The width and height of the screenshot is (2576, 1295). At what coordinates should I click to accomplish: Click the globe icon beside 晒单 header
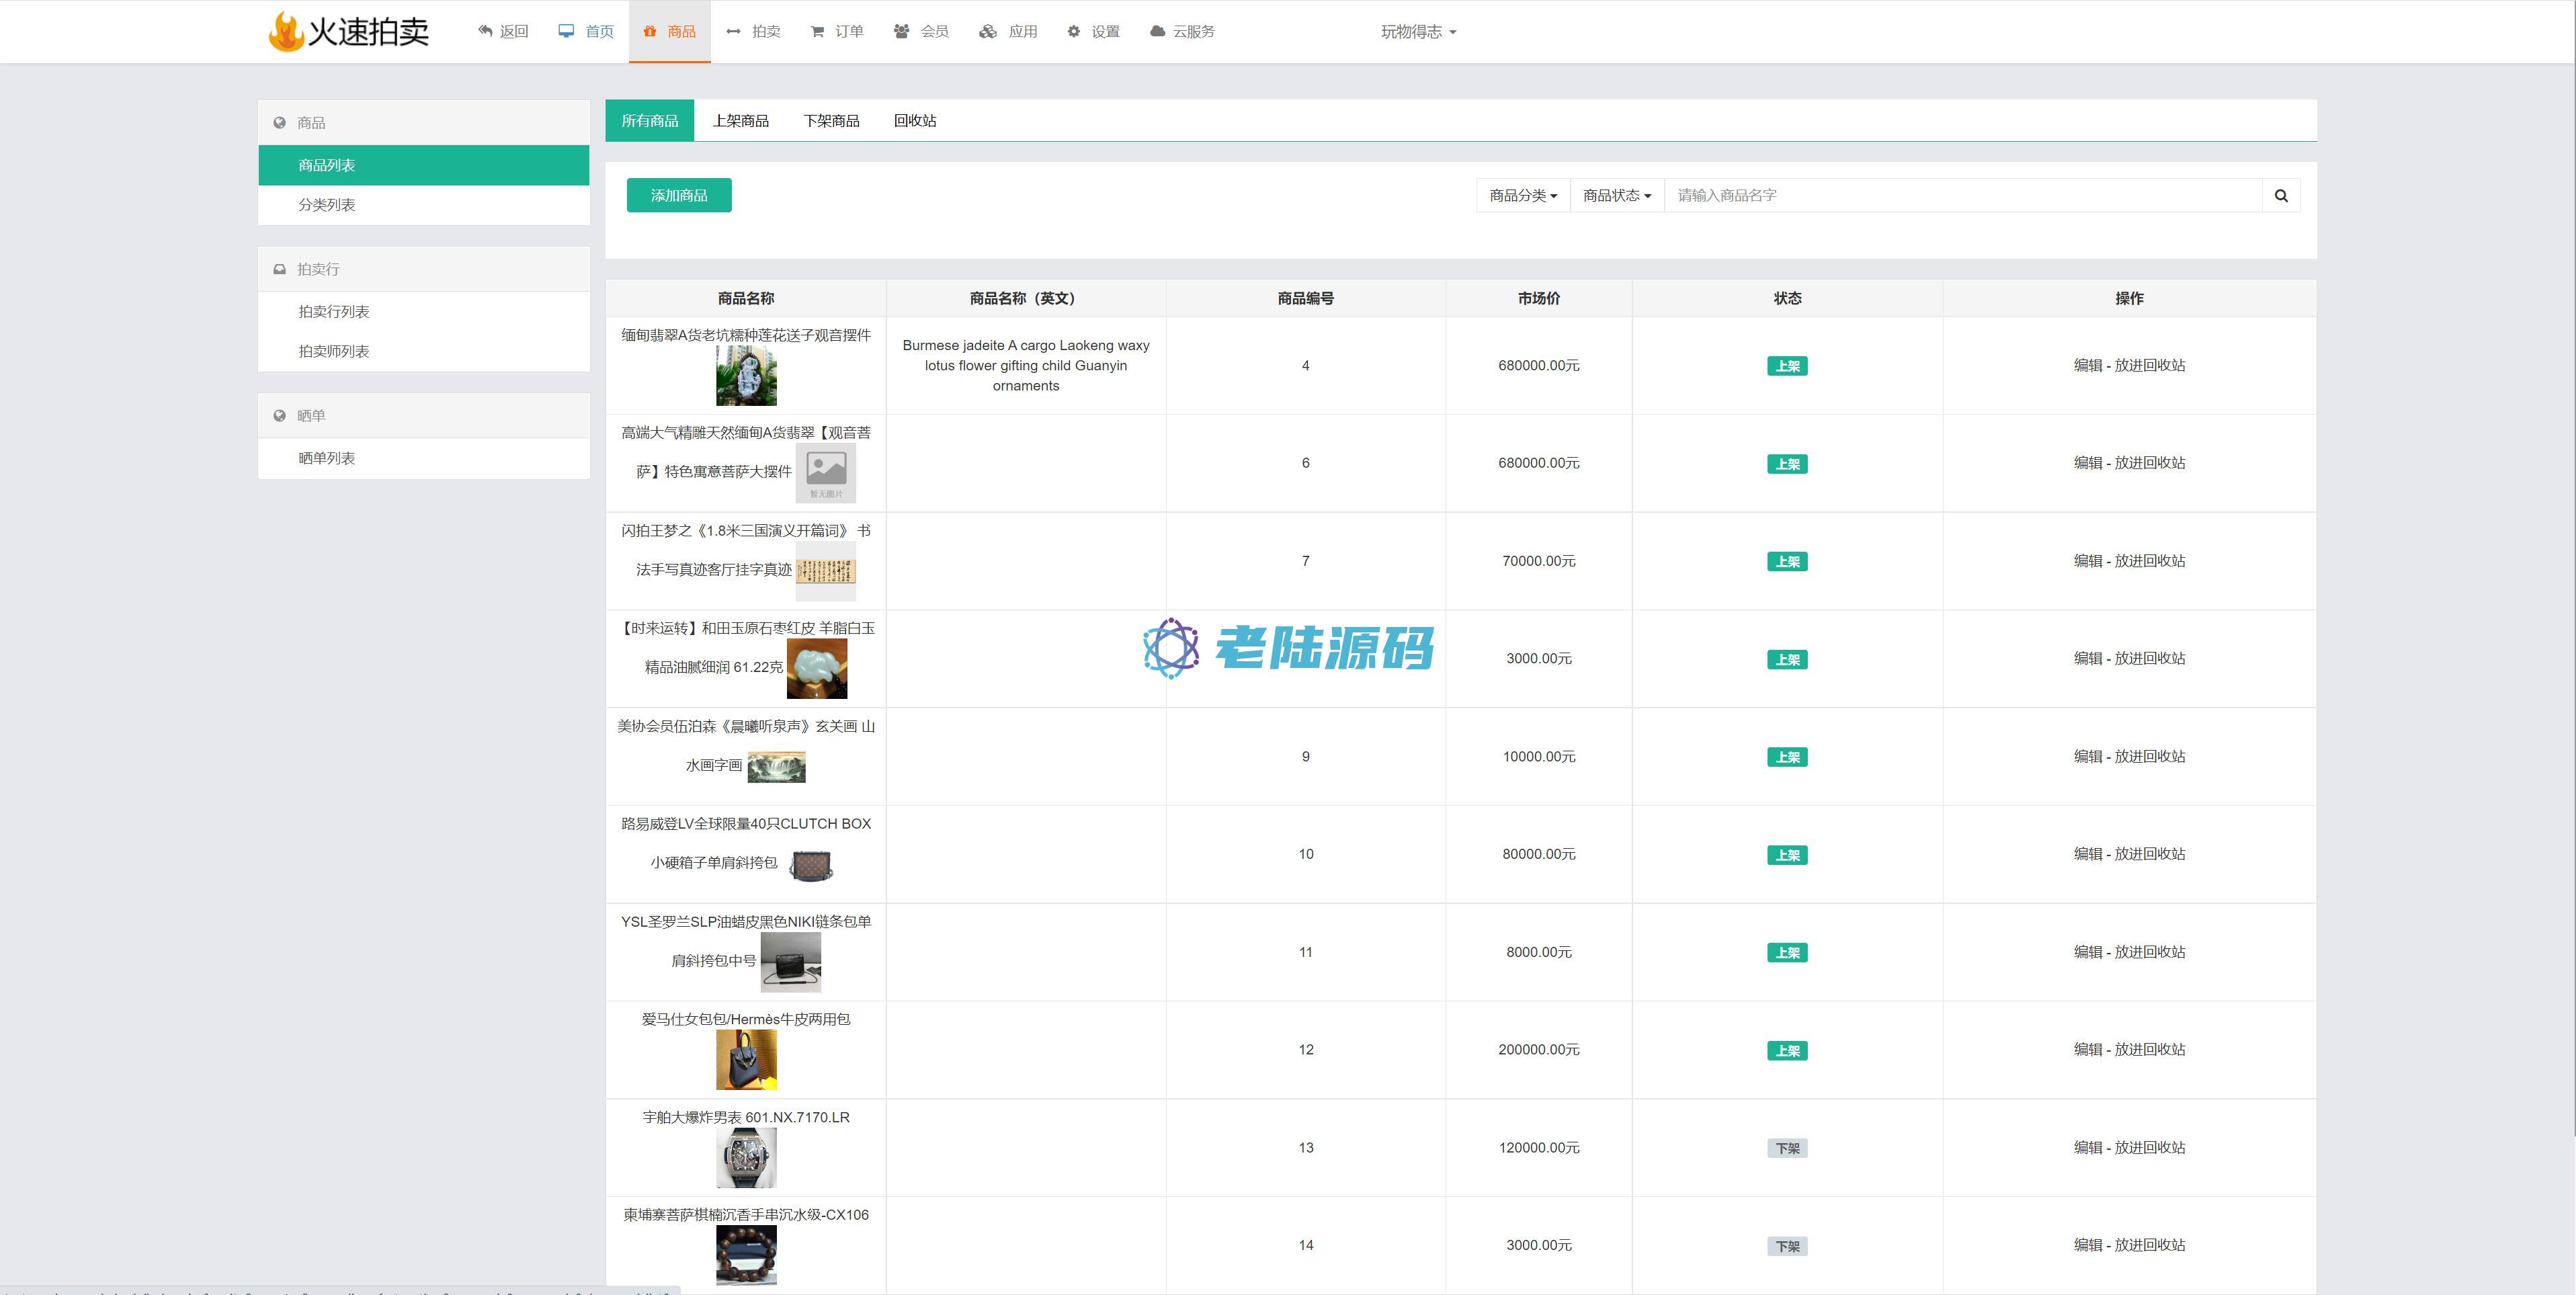coord(280,416)
